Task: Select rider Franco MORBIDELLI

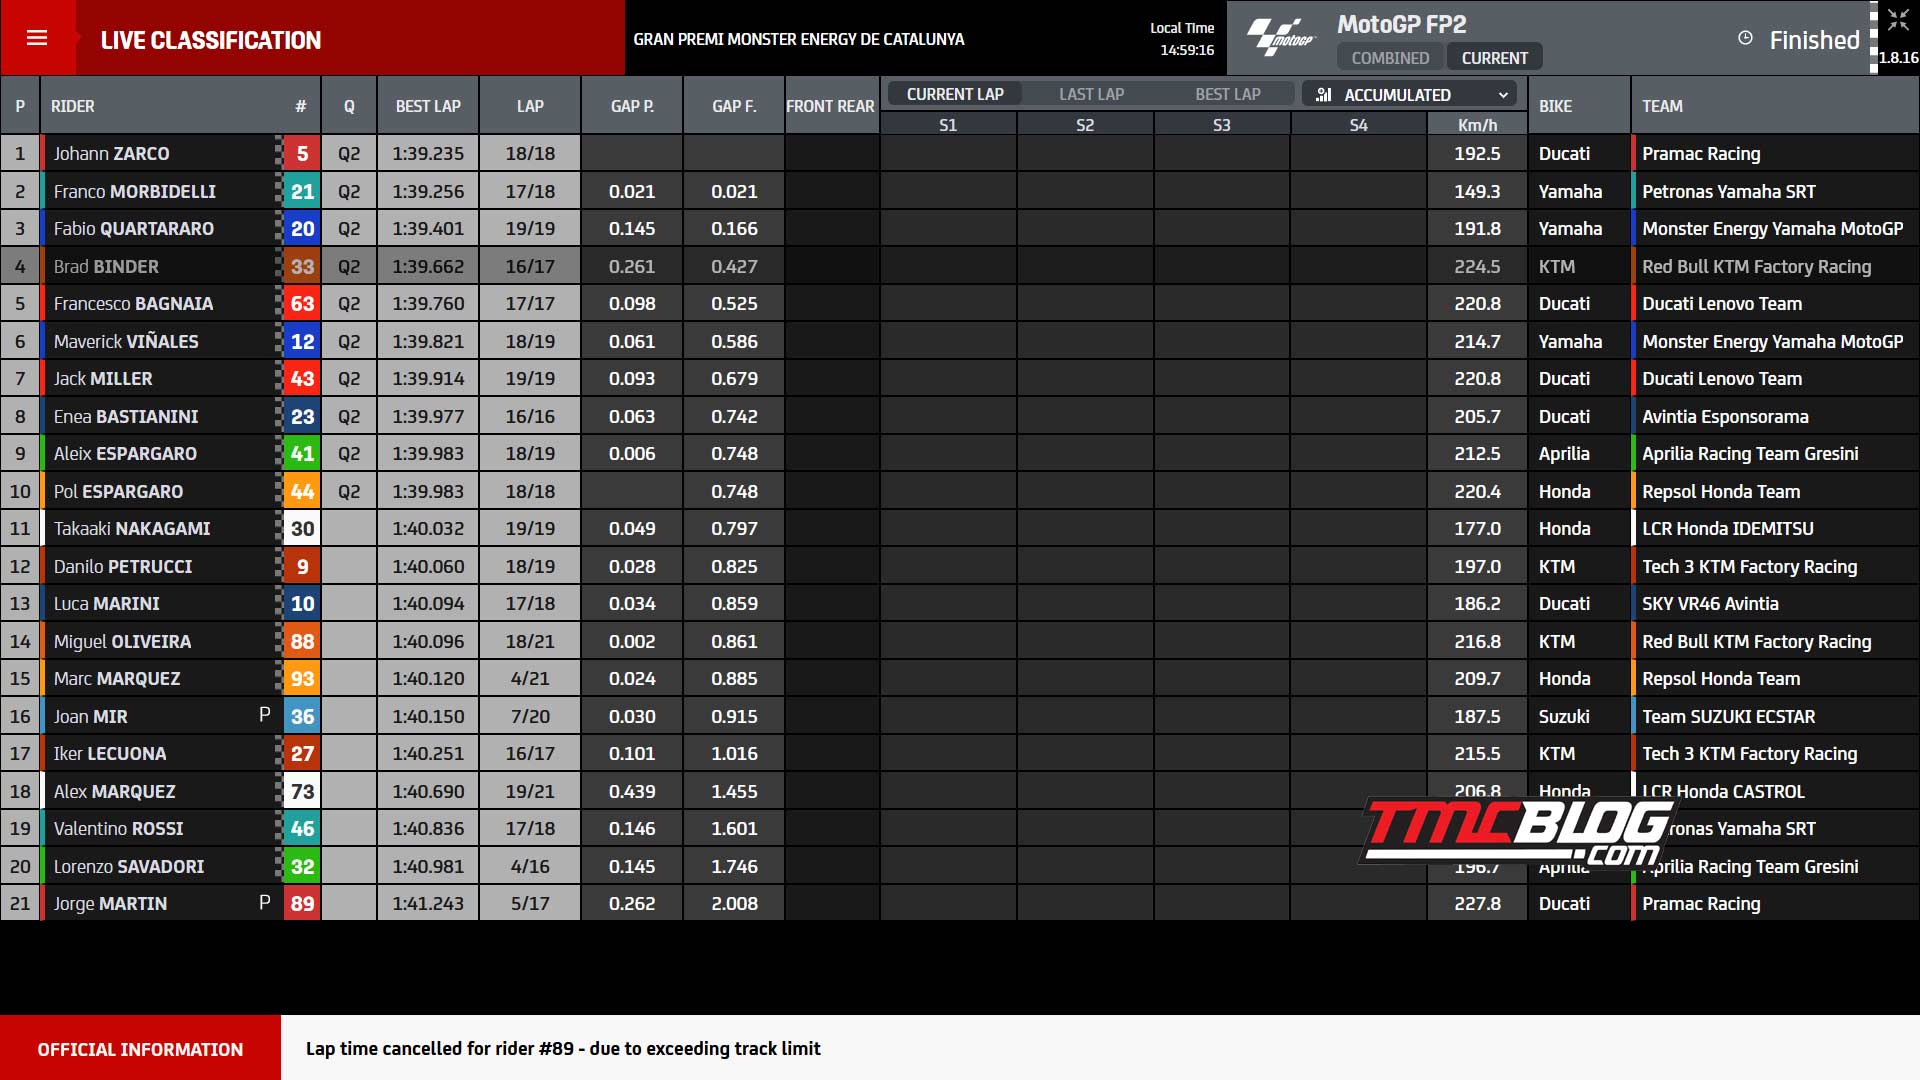Action: (x=134, y=191)
